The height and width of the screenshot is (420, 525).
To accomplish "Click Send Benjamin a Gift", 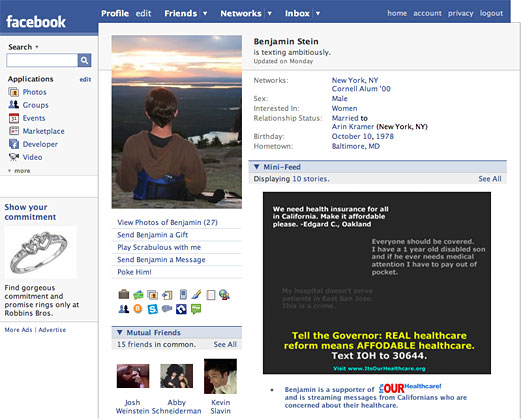I will tap(152, 235).
